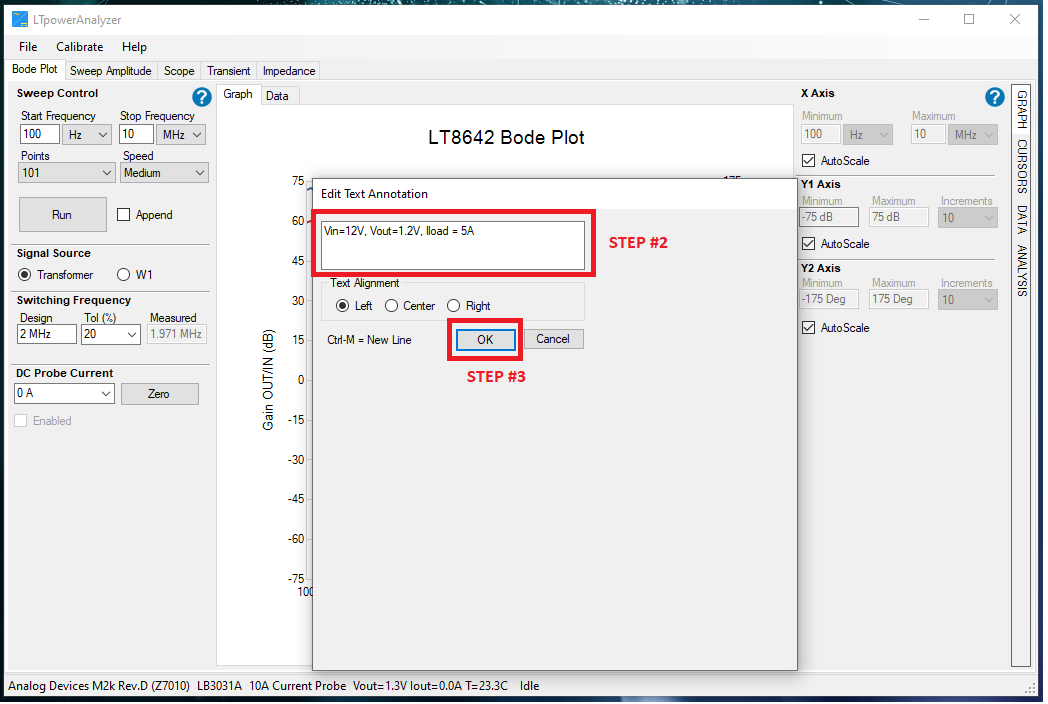Select the W1 signal source
Image resolution: width=1048 pixels, height=704 pixels.
point(123,275)
